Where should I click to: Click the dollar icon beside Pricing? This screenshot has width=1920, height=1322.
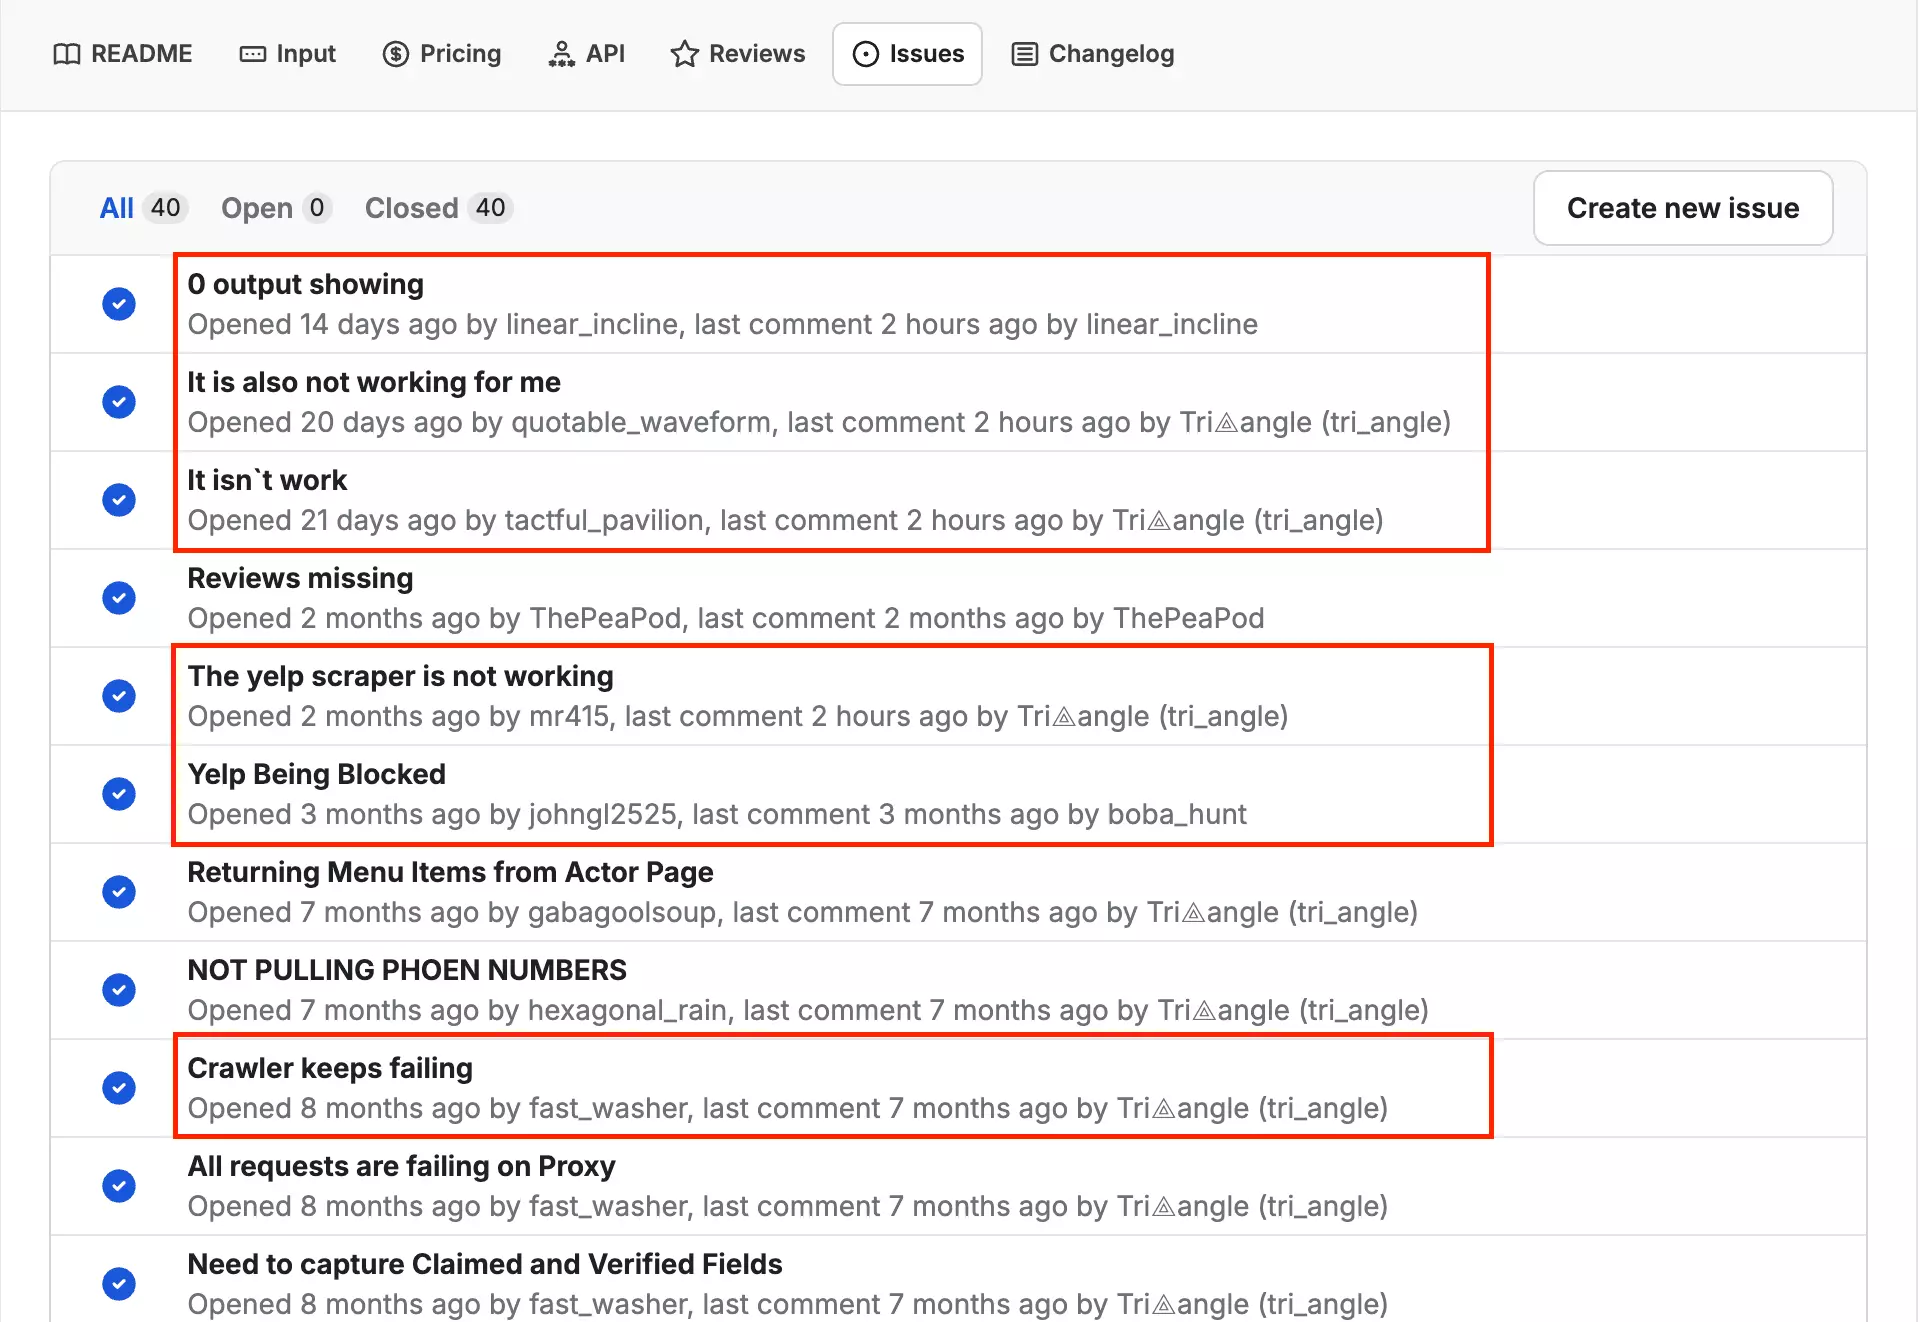point(396,54)
